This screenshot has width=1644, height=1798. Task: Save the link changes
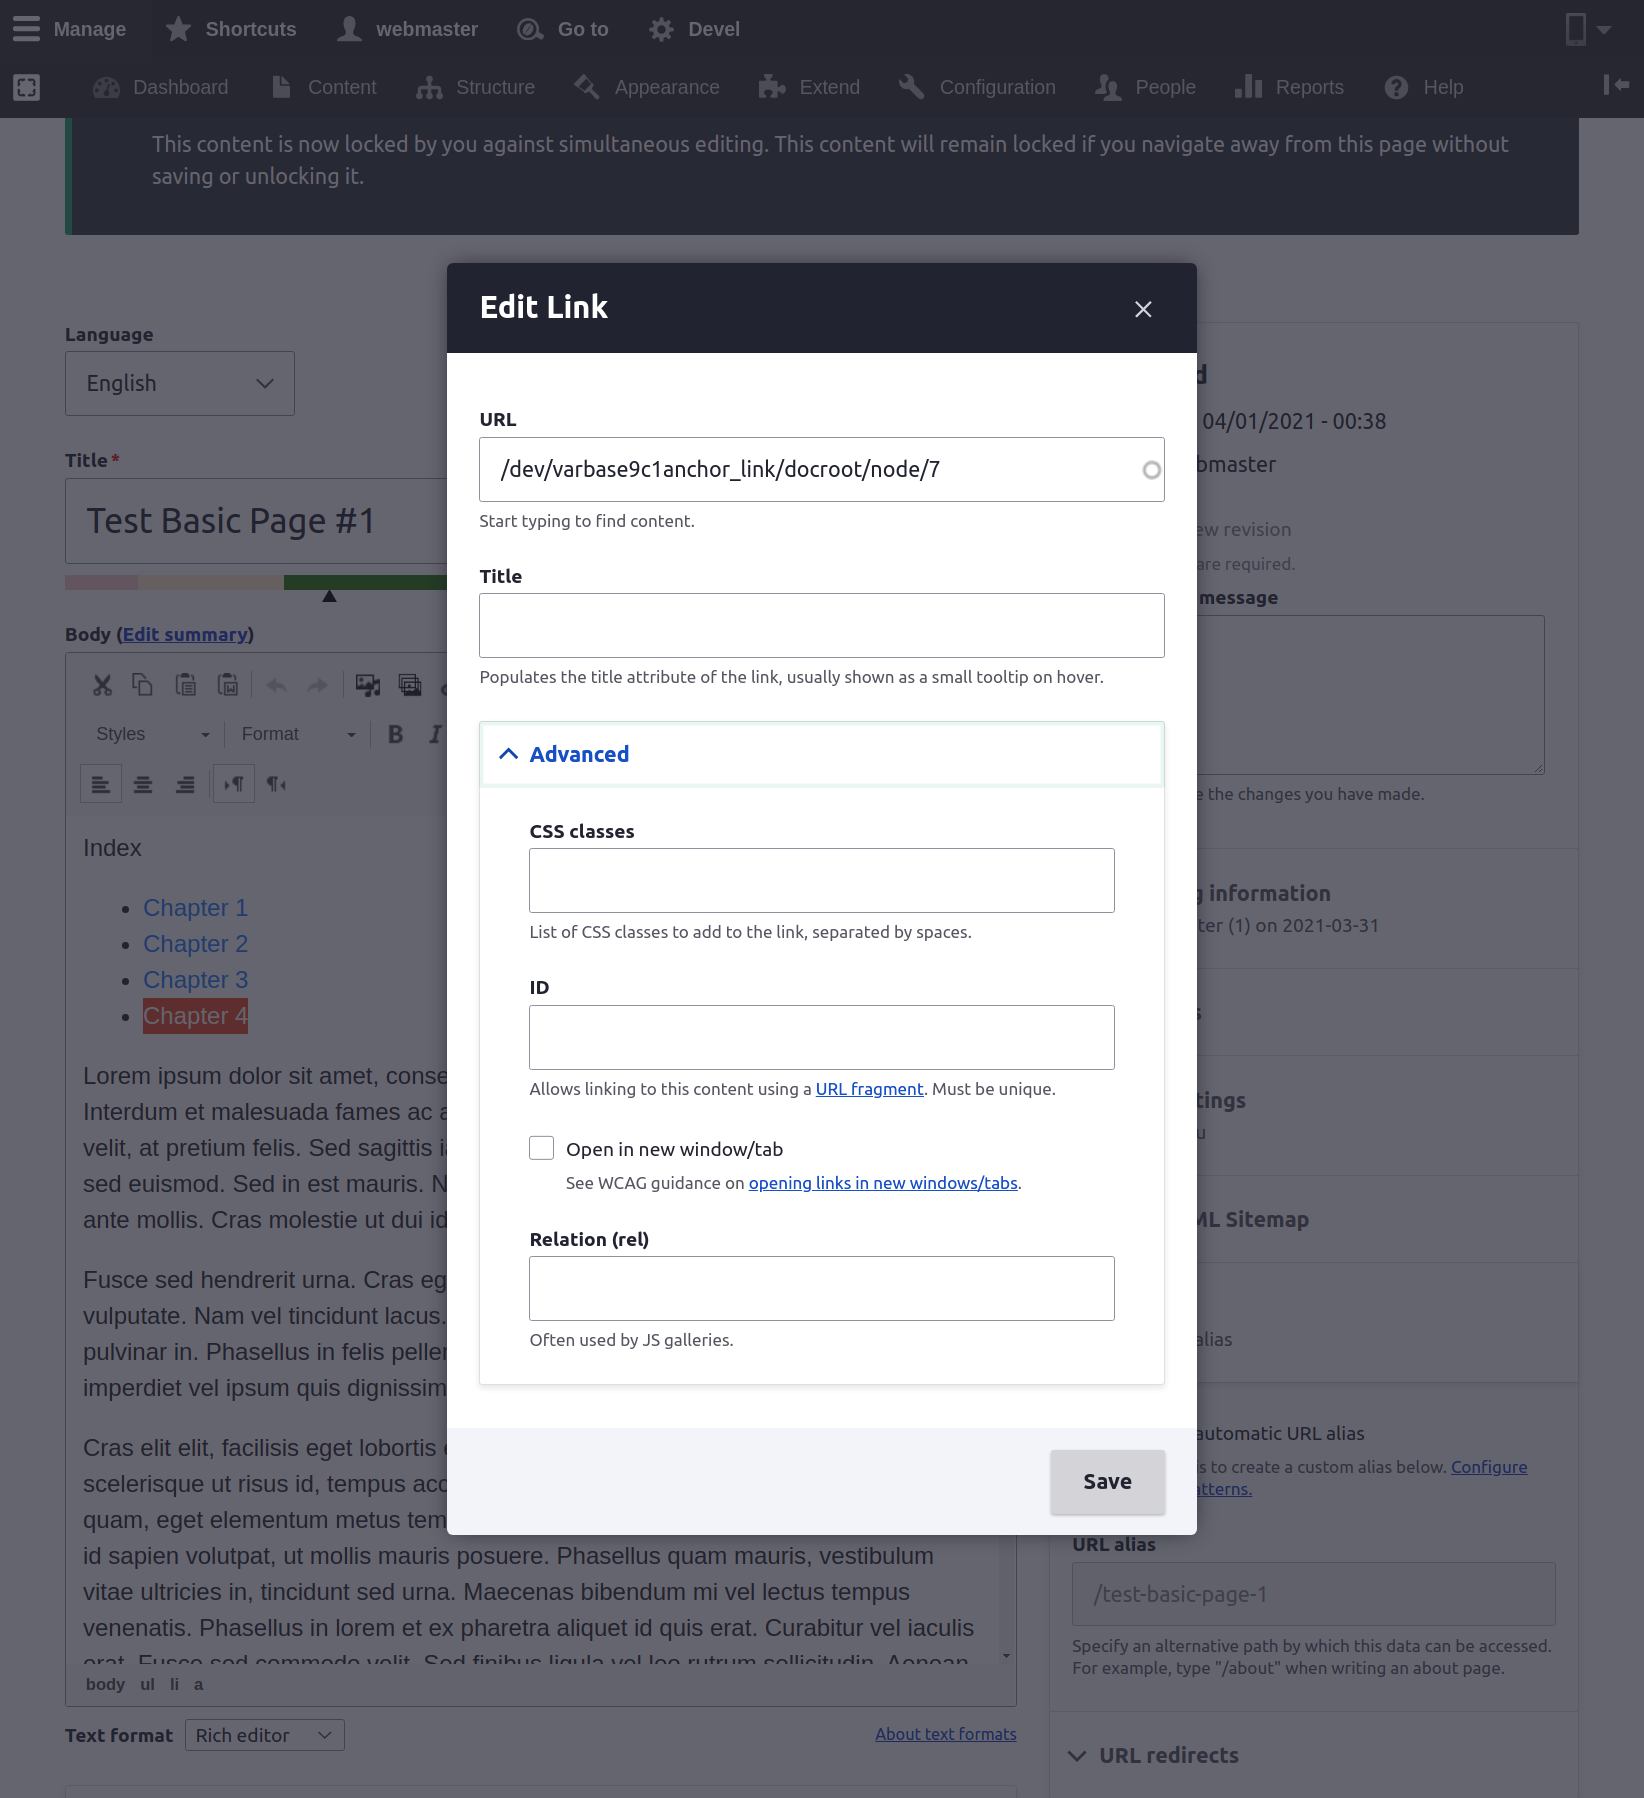[1107, 1482]
